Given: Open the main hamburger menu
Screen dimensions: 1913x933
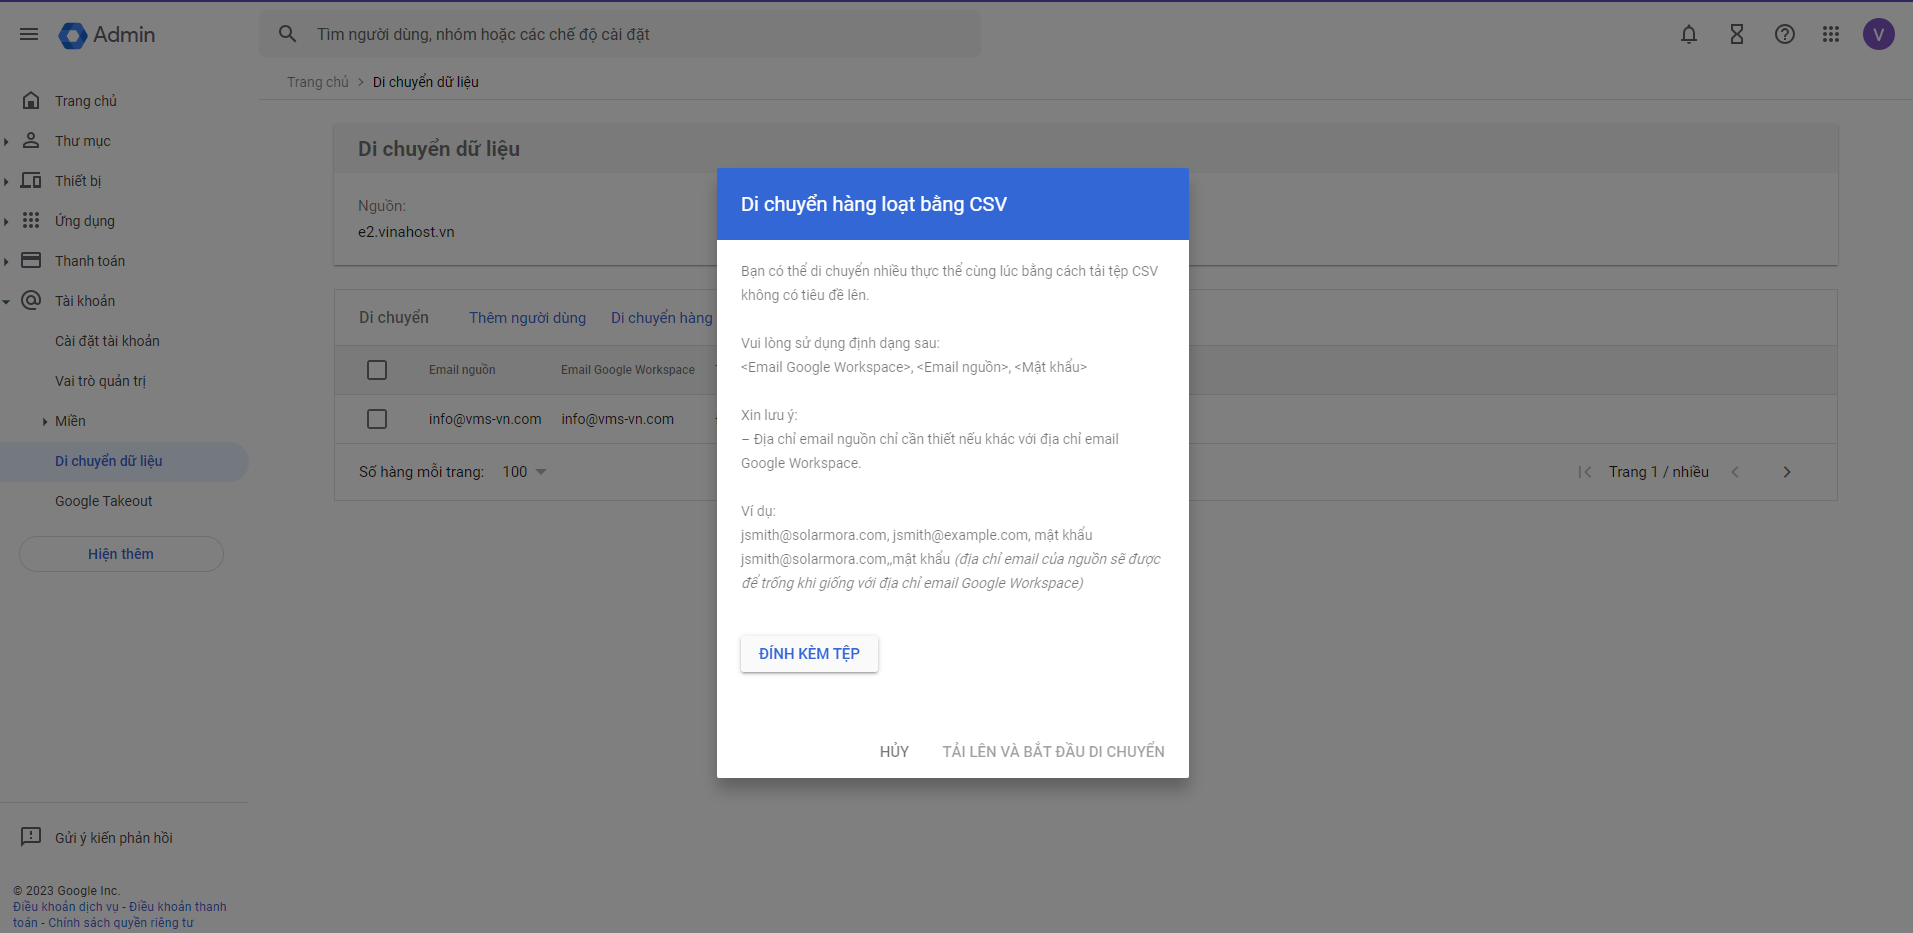Looking at the screenshot, I should click(x=29, y=34).
